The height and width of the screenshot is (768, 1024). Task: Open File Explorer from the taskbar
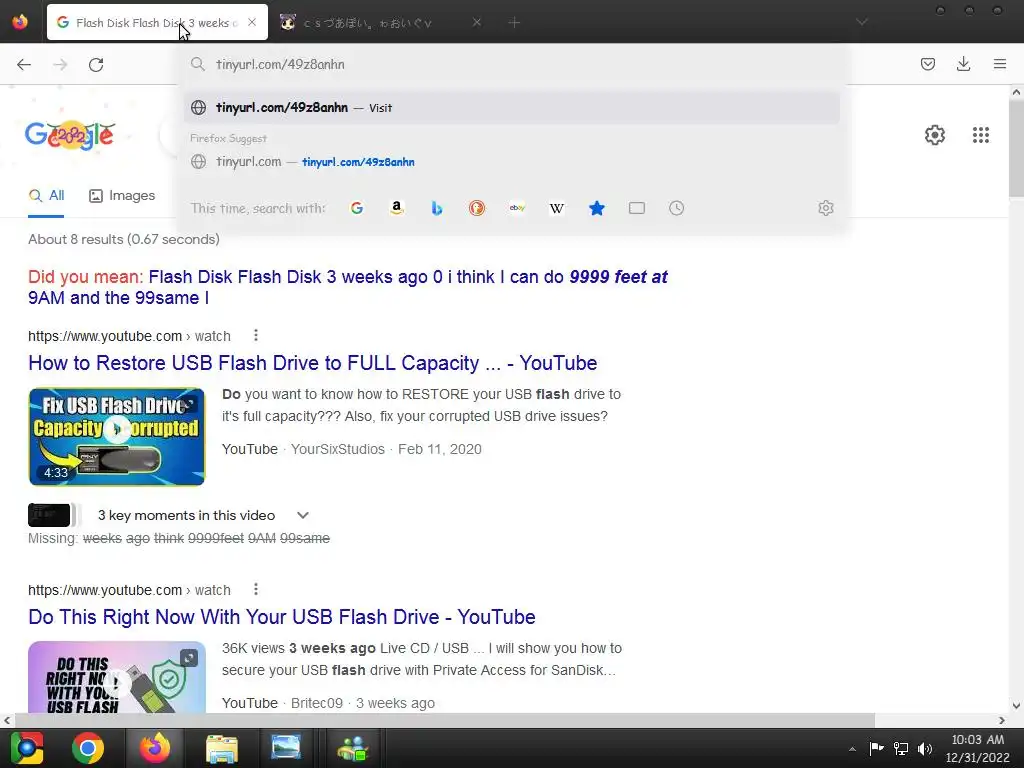[222, 748]
